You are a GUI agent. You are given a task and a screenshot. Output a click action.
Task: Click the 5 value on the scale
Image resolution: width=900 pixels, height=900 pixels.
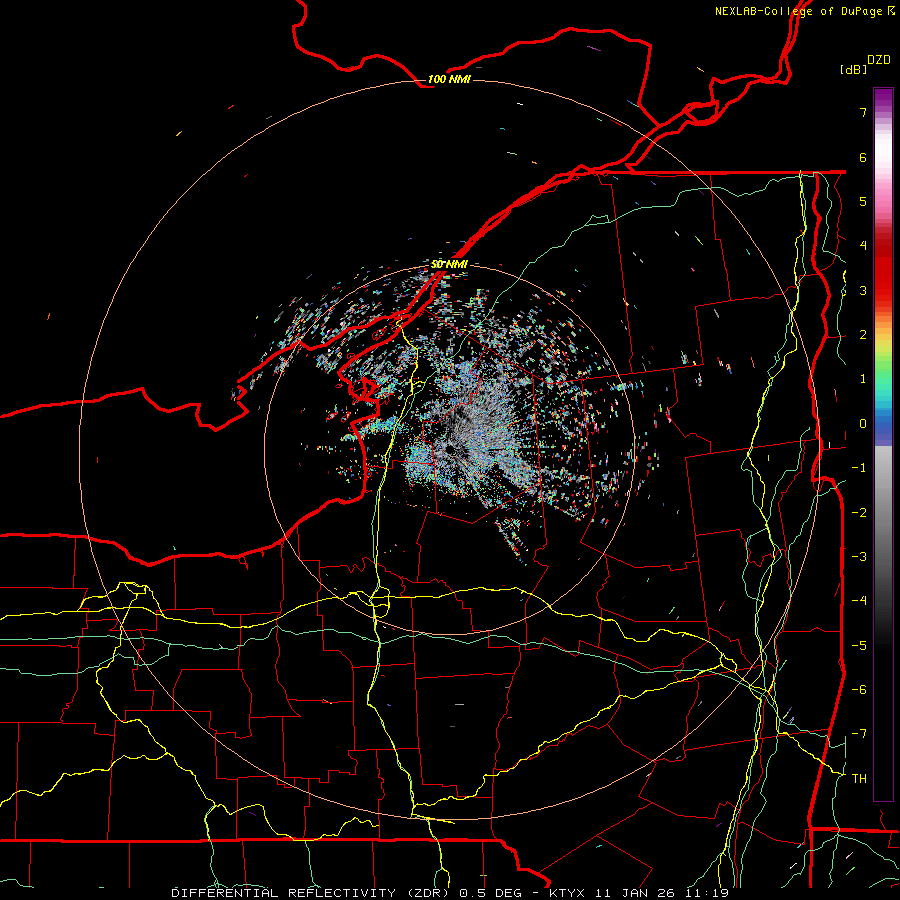coord(863,201)
